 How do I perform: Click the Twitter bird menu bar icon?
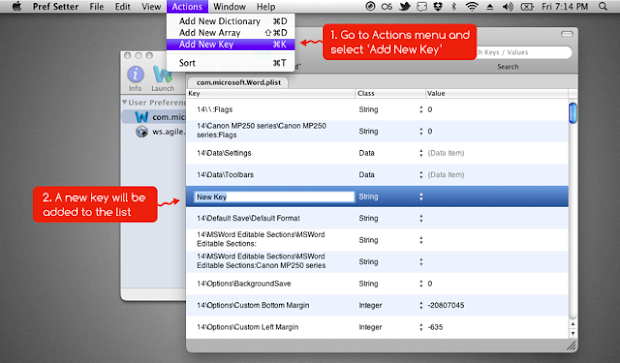405,6
